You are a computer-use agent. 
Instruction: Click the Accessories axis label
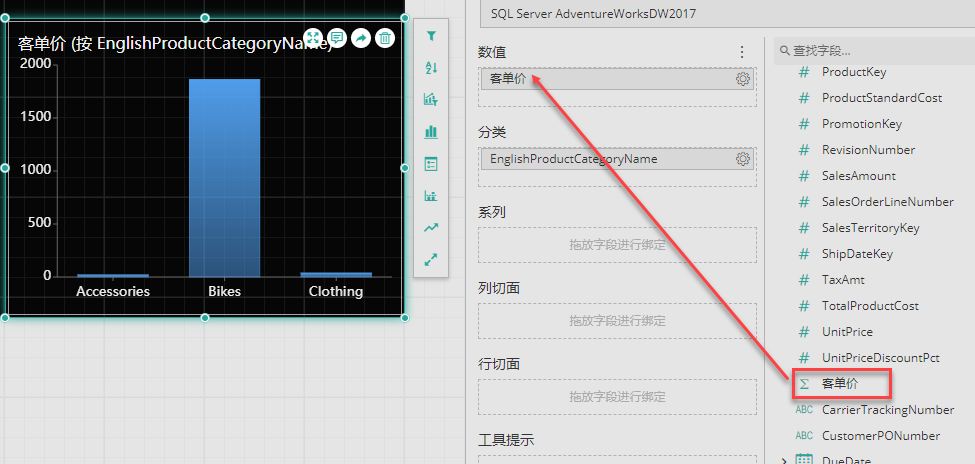(x=113, y=291)
